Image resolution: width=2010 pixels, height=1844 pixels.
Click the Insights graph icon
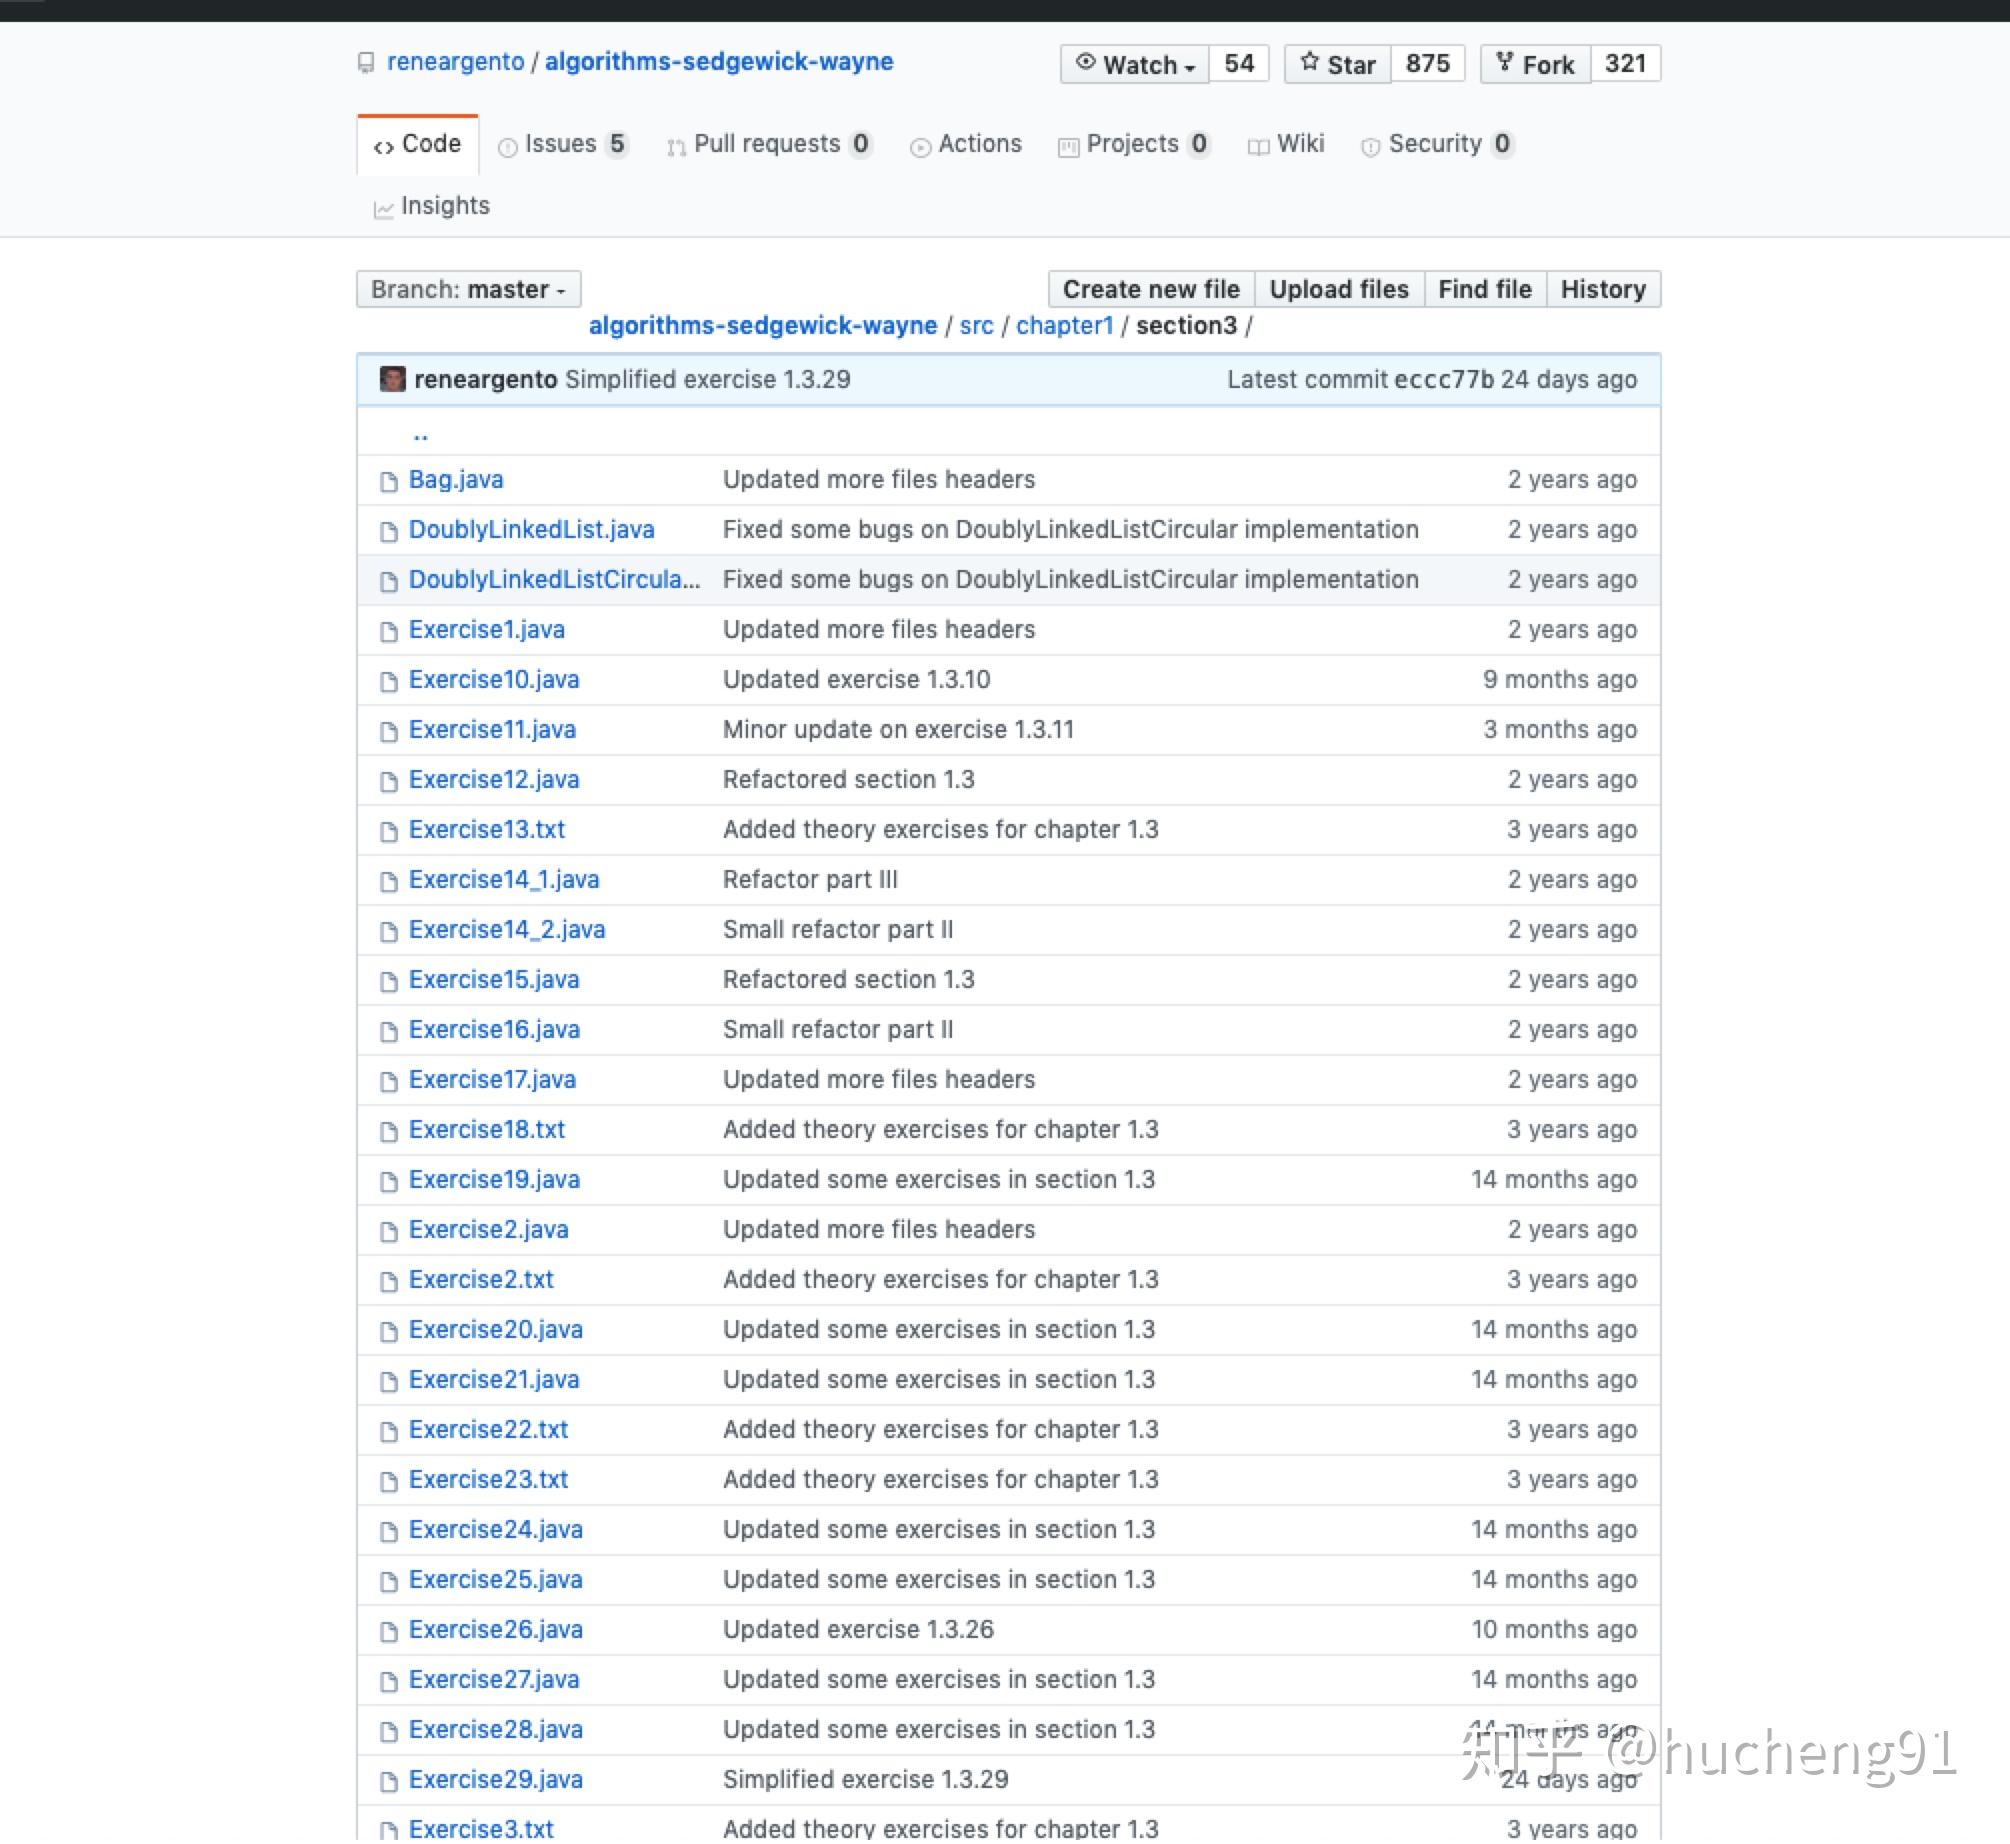coord(383,208)
